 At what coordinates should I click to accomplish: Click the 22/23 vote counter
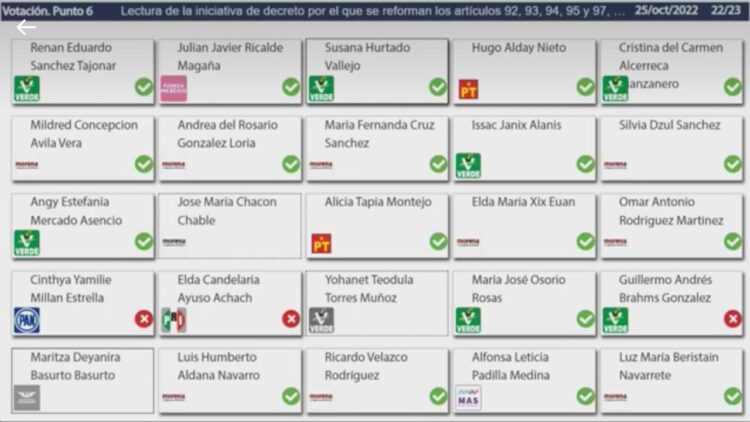click(725, 11)
